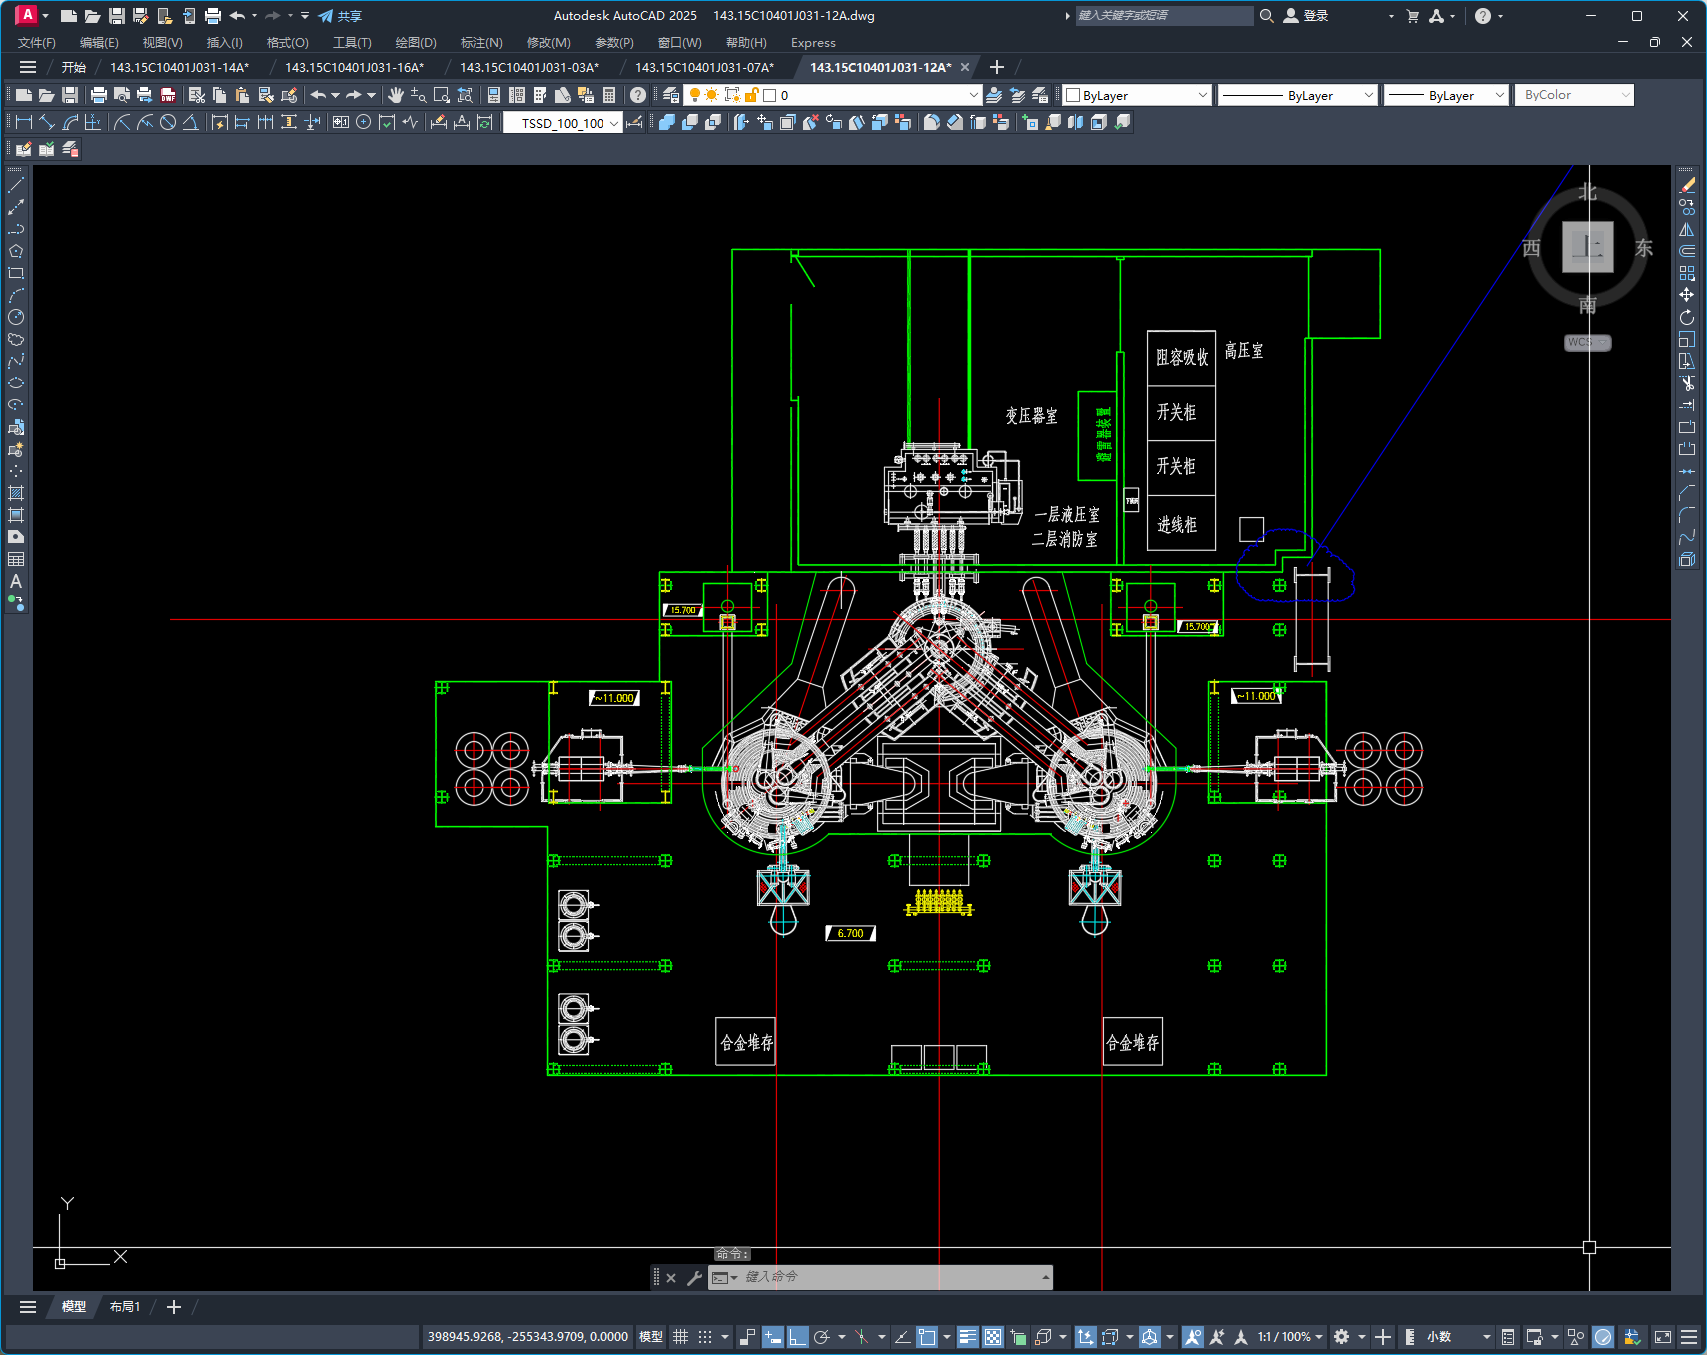Toggle transparency display in status bar
1707x1355 pixels.
tap(992, 1337)
